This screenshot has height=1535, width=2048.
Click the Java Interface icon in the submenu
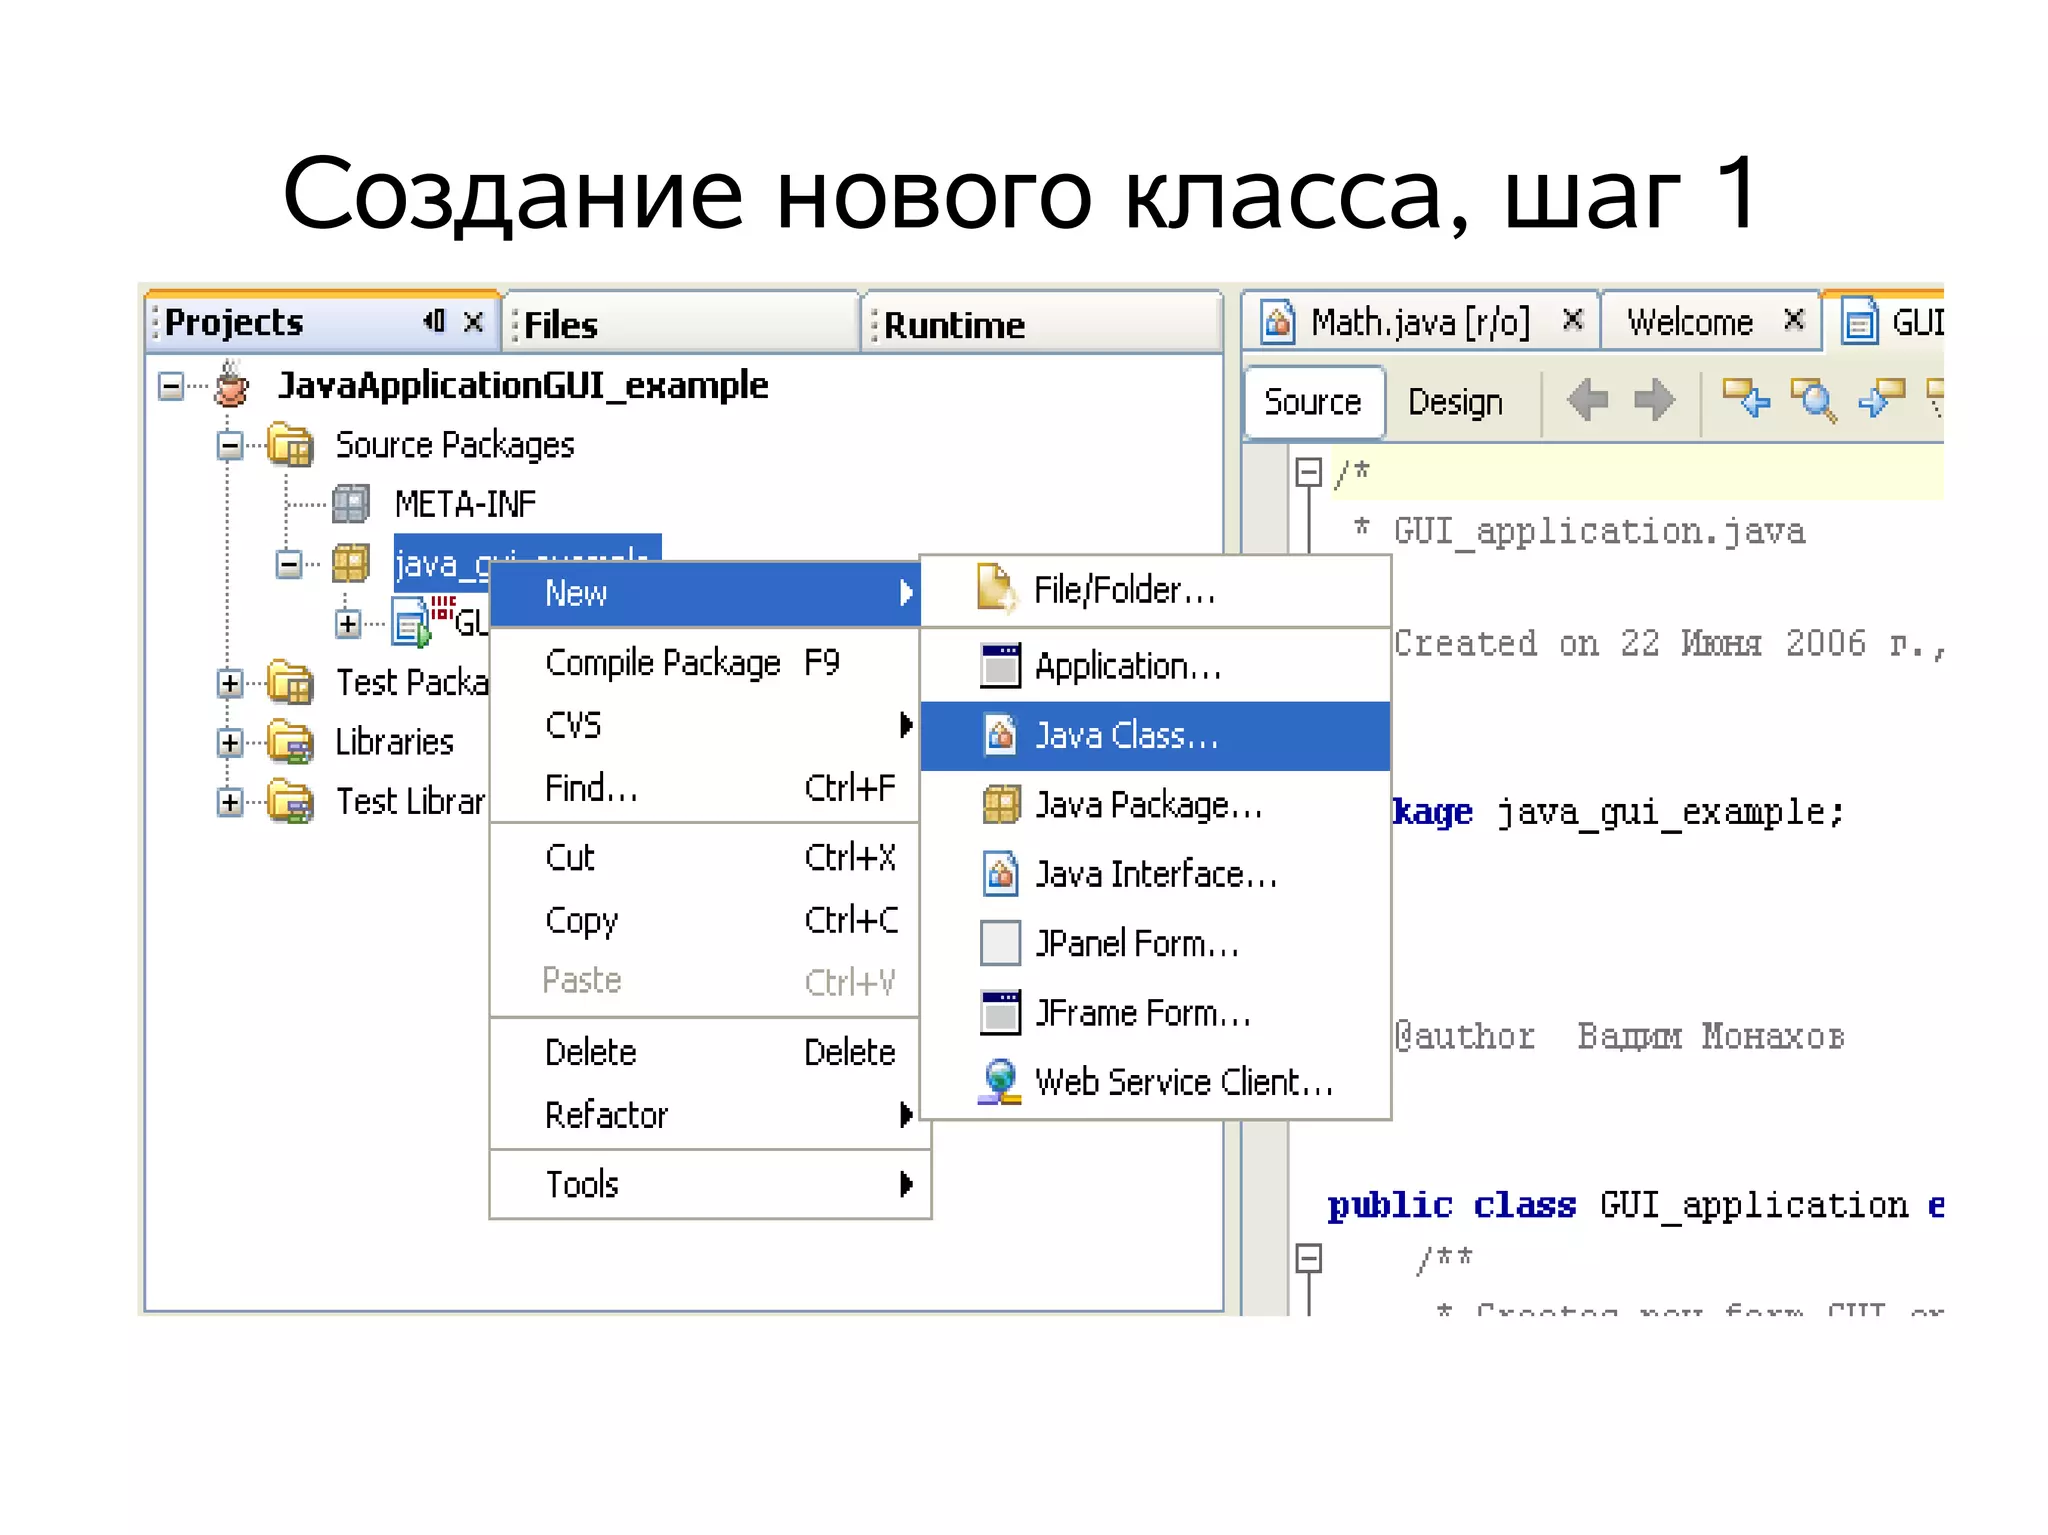coord(1000,874)
